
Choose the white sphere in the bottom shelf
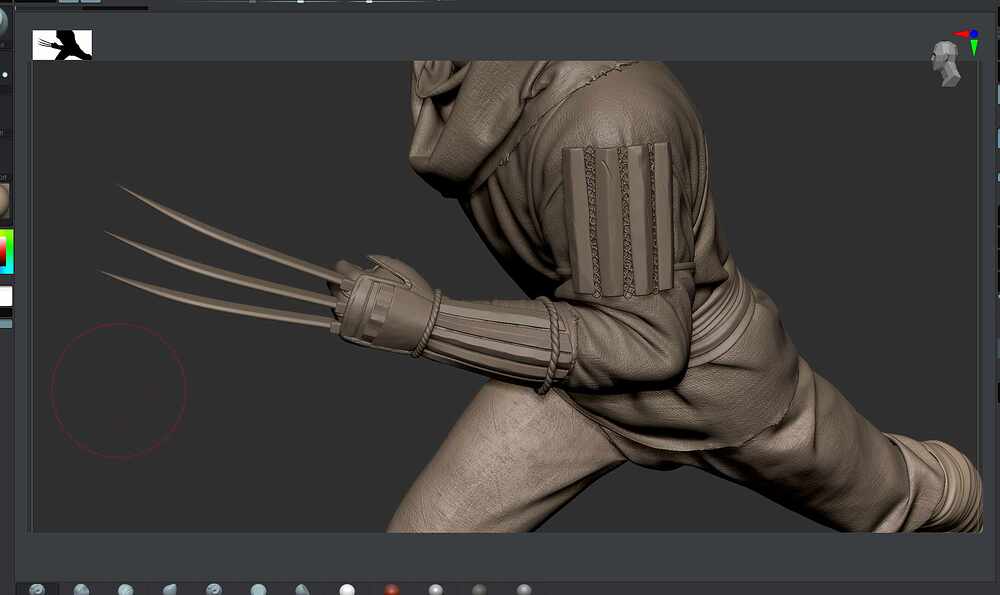tap(347, 590)
